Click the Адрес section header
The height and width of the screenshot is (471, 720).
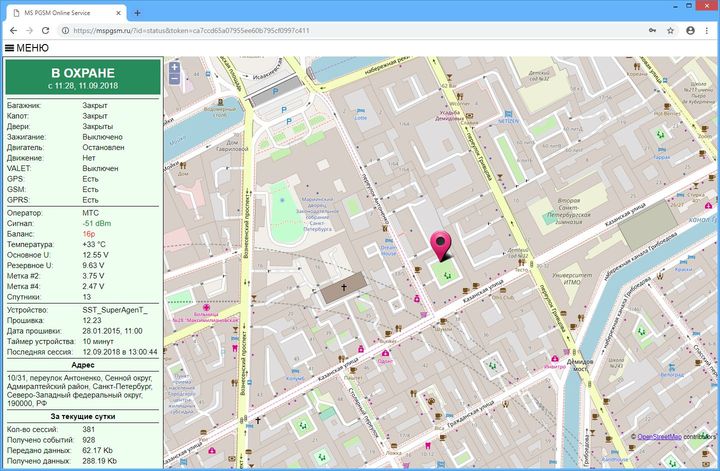point(82,366)
